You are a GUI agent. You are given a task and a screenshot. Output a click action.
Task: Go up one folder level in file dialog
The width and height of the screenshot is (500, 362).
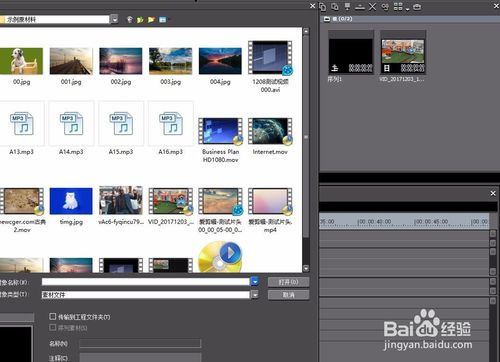140,19
